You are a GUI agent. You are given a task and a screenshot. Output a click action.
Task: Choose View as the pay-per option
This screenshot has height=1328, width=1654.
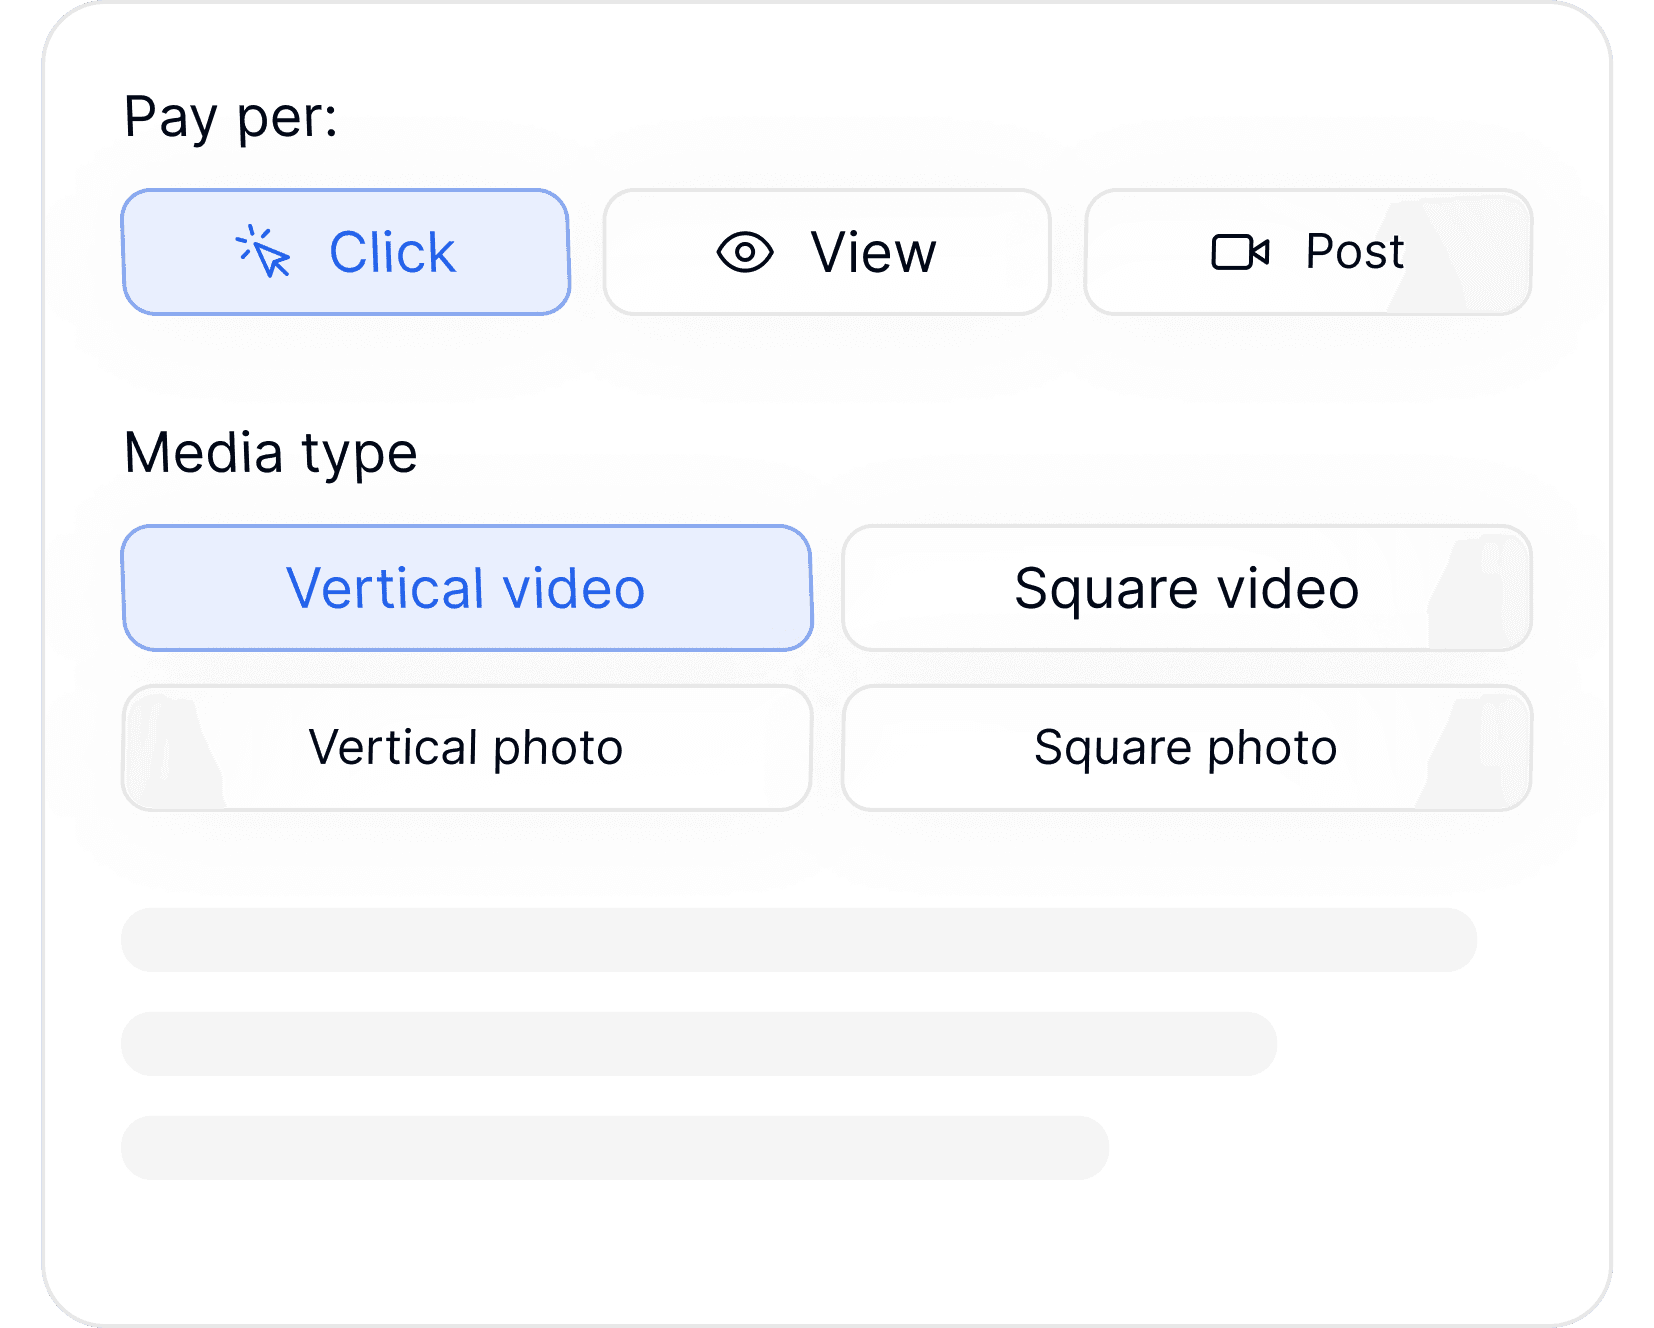point(827,252)
